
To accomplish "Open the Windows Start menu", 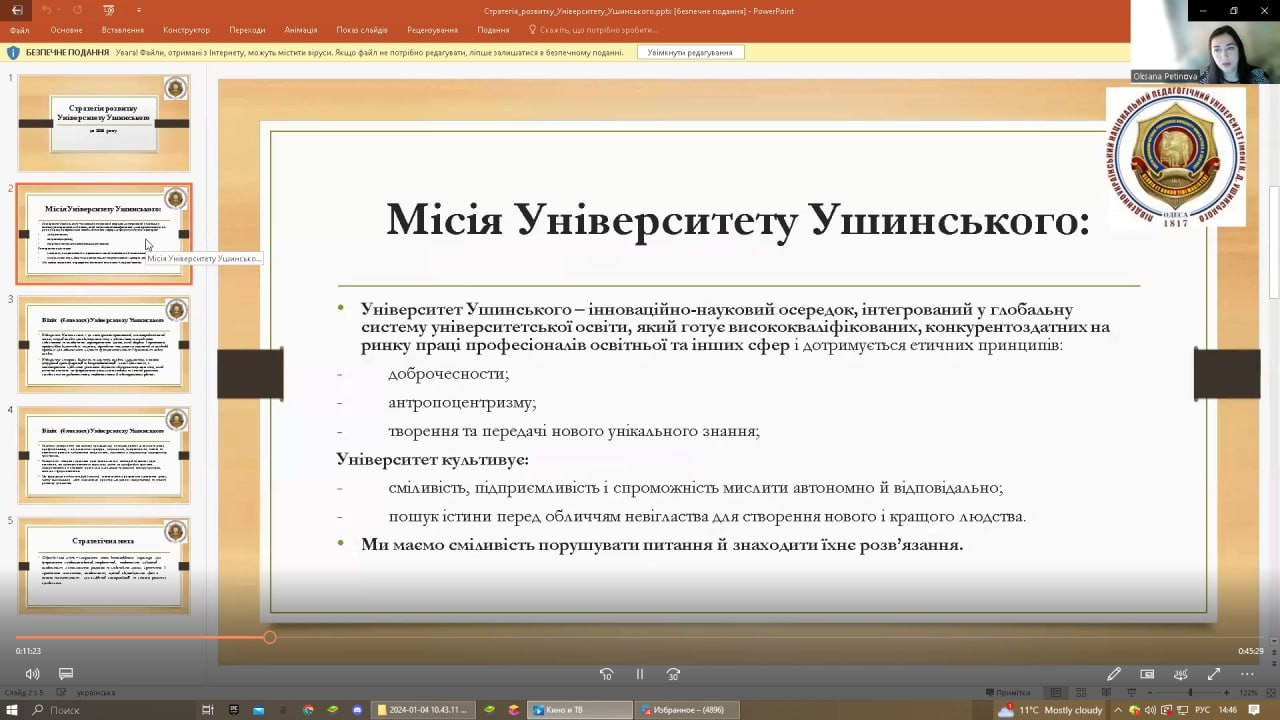I will (14, 710).
